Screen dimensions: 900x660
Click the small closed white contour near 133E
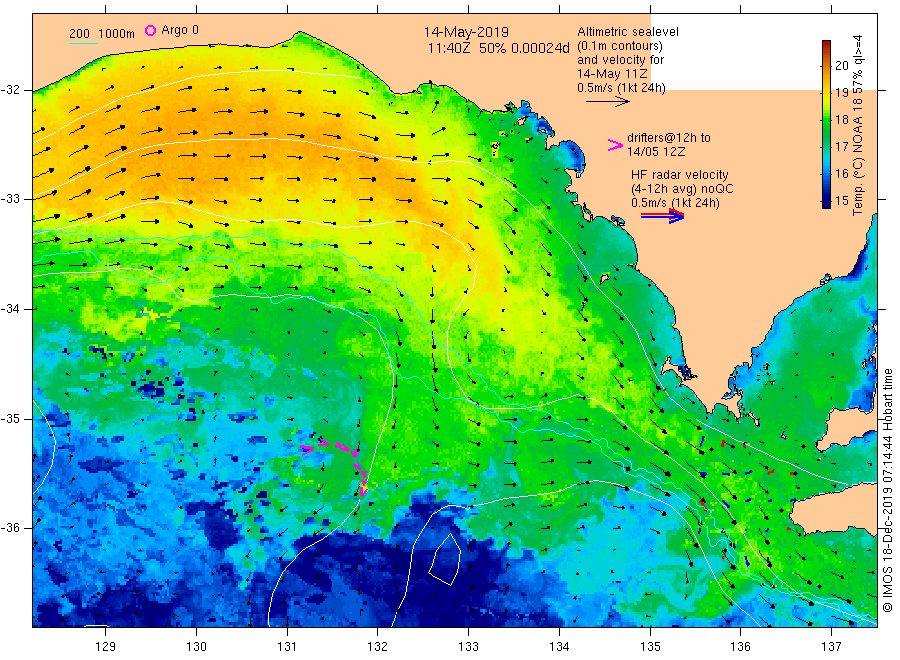445,559
